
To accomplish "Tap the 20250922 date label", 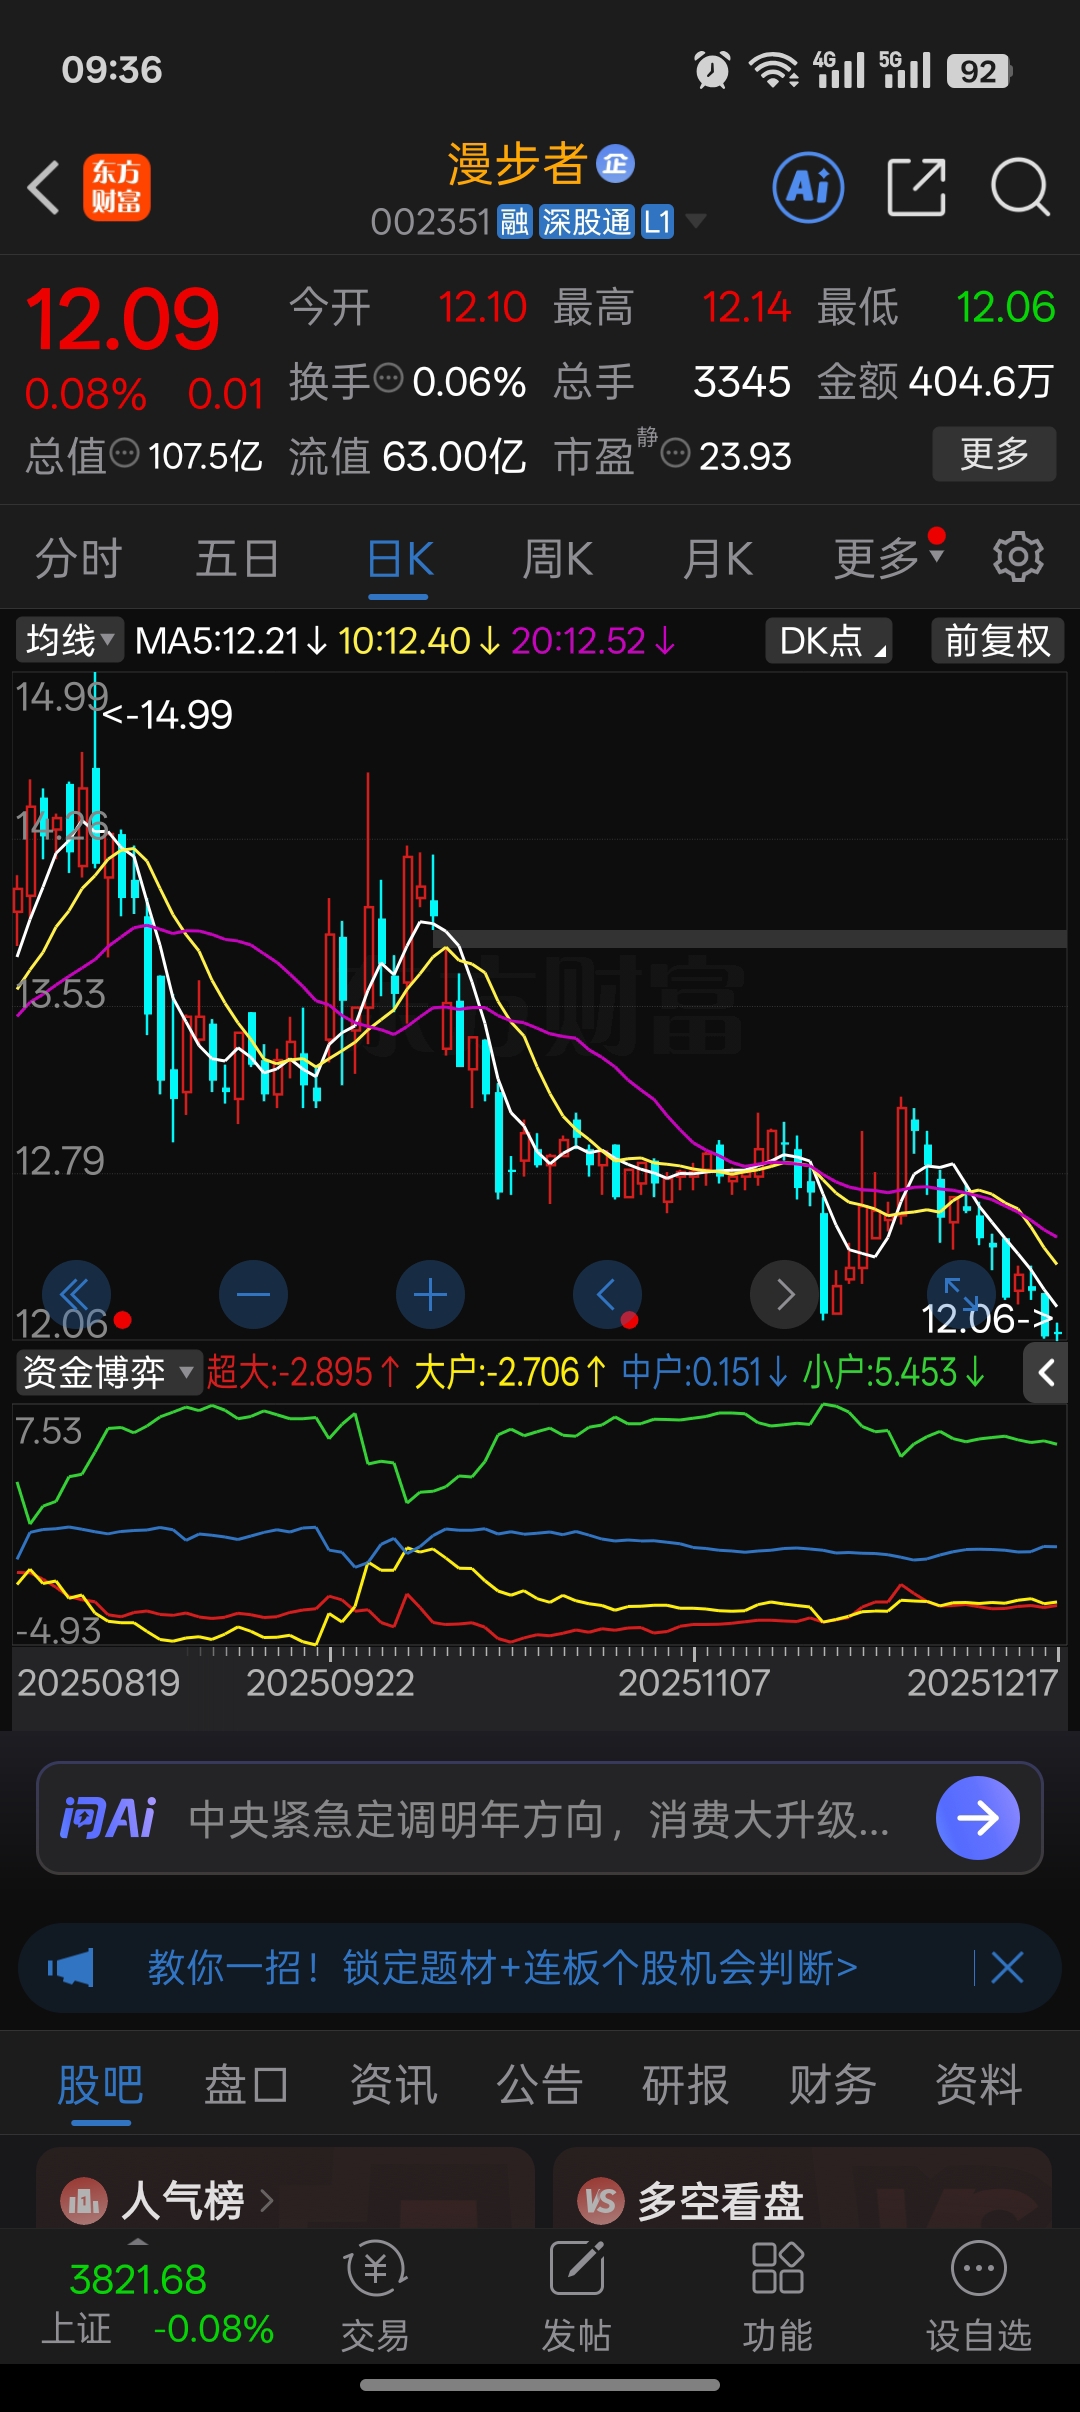I will (x=331, y=1683).
